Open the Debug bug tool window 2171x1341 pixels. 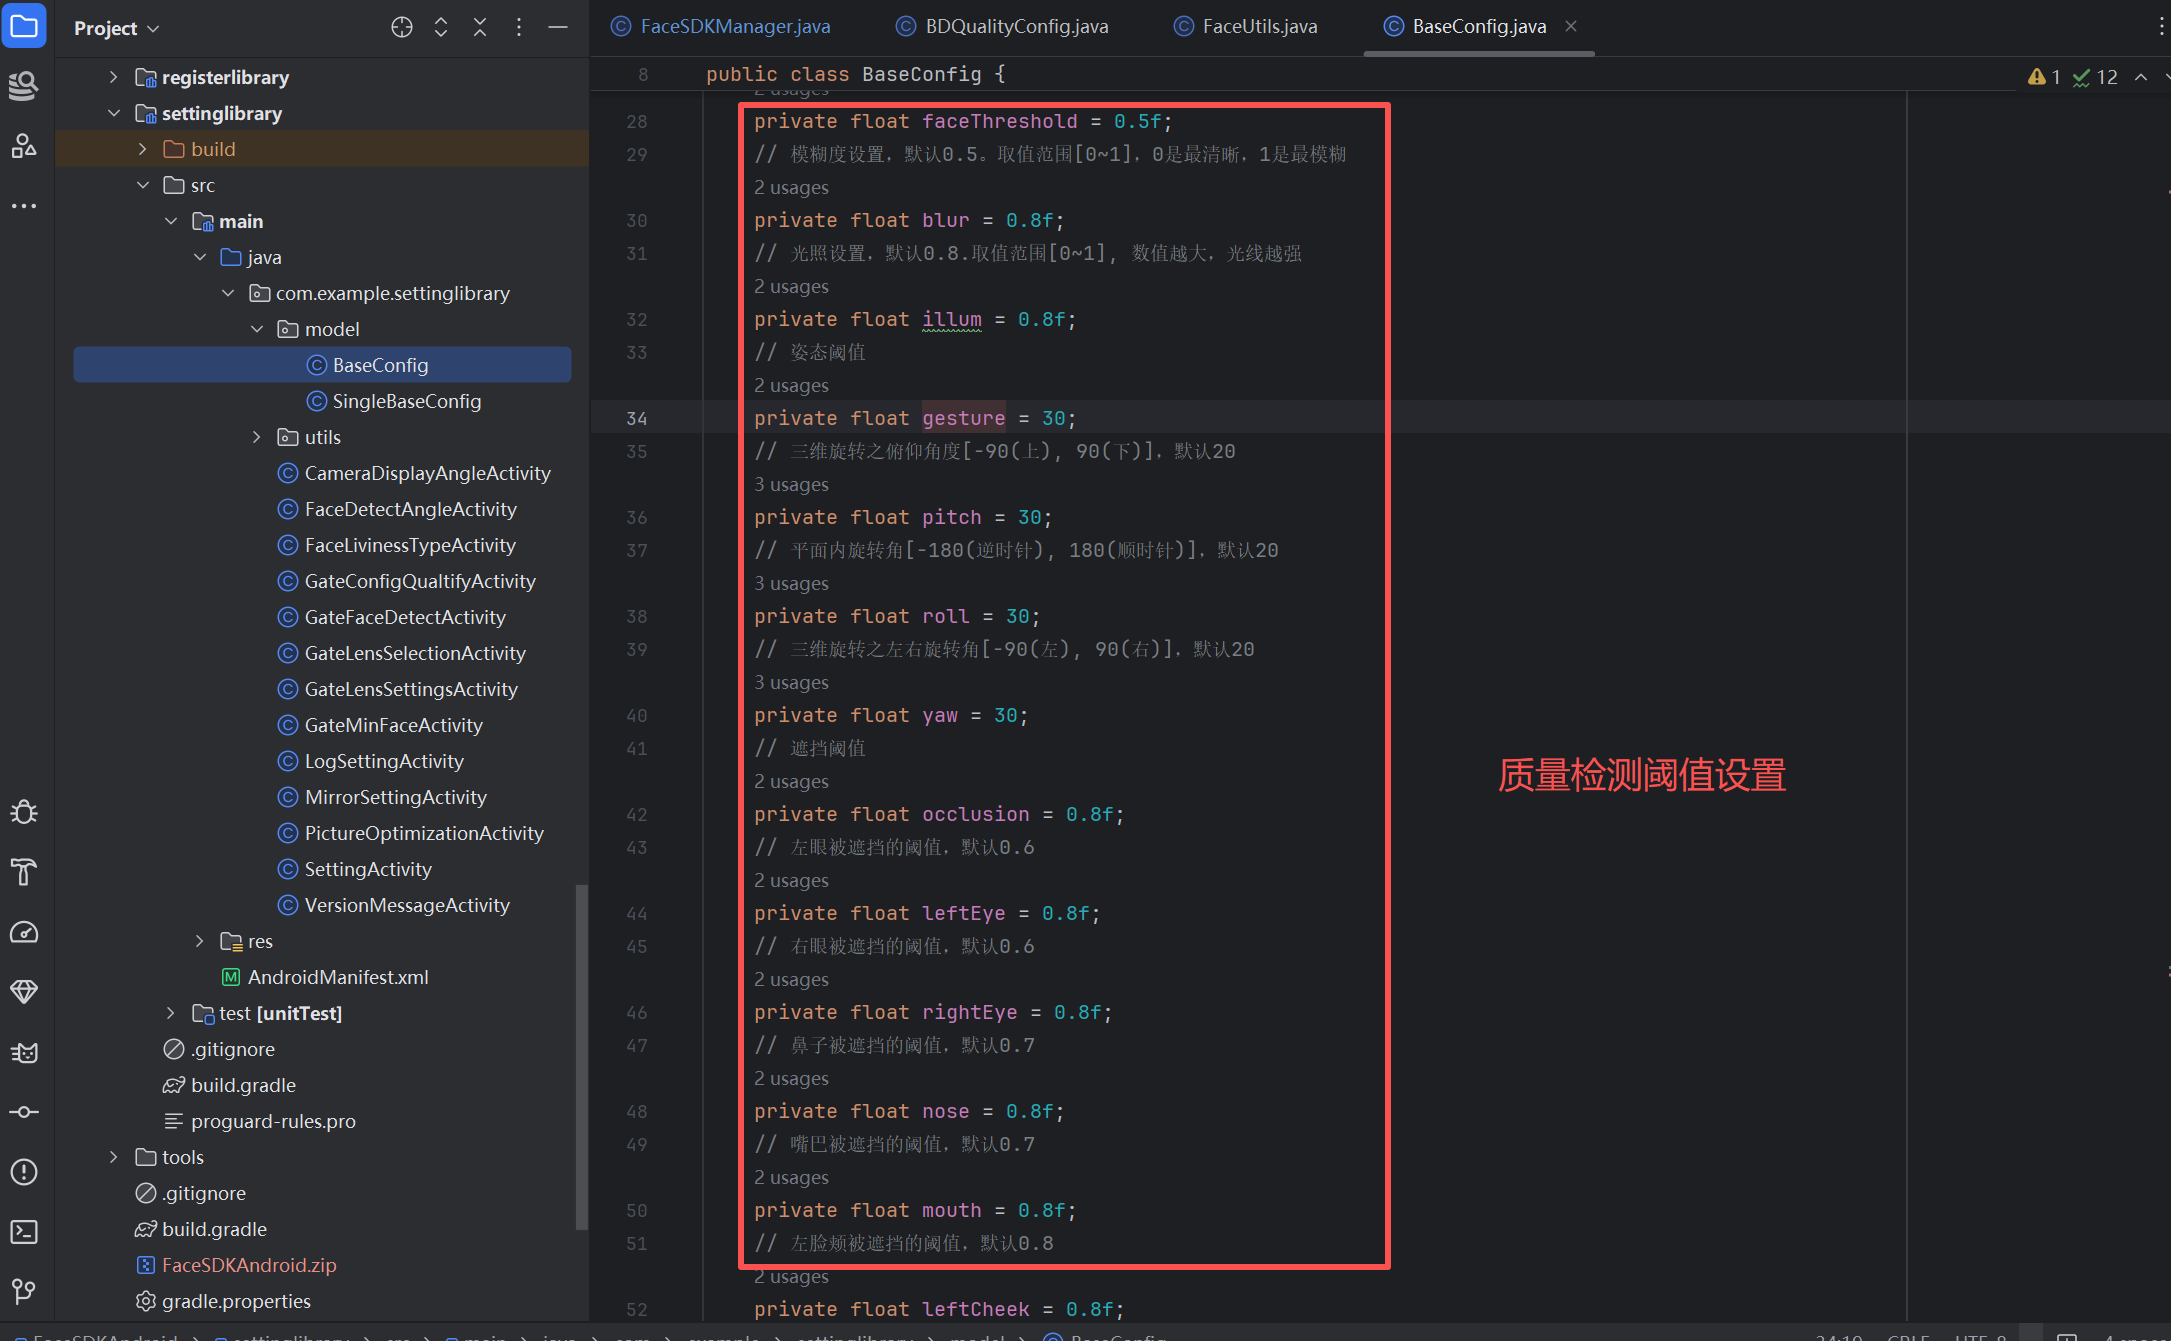point(24,812)
